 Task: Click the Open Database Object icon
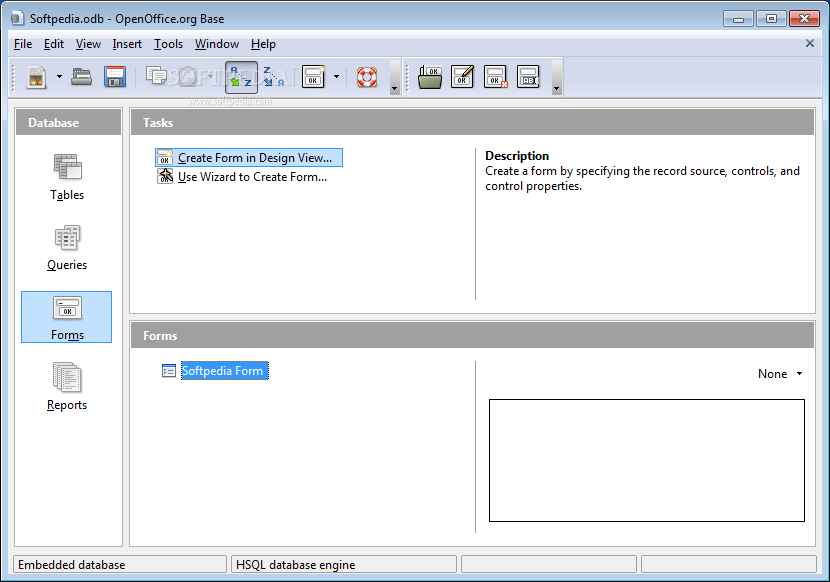[x=430, y=77]
